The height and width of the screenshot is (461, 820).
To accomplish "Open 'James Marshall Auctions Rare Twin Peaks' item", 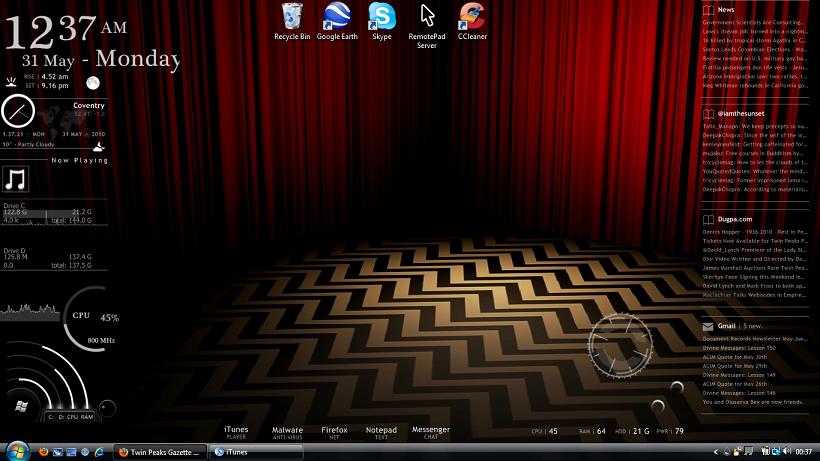I will [x=755, y=268].
